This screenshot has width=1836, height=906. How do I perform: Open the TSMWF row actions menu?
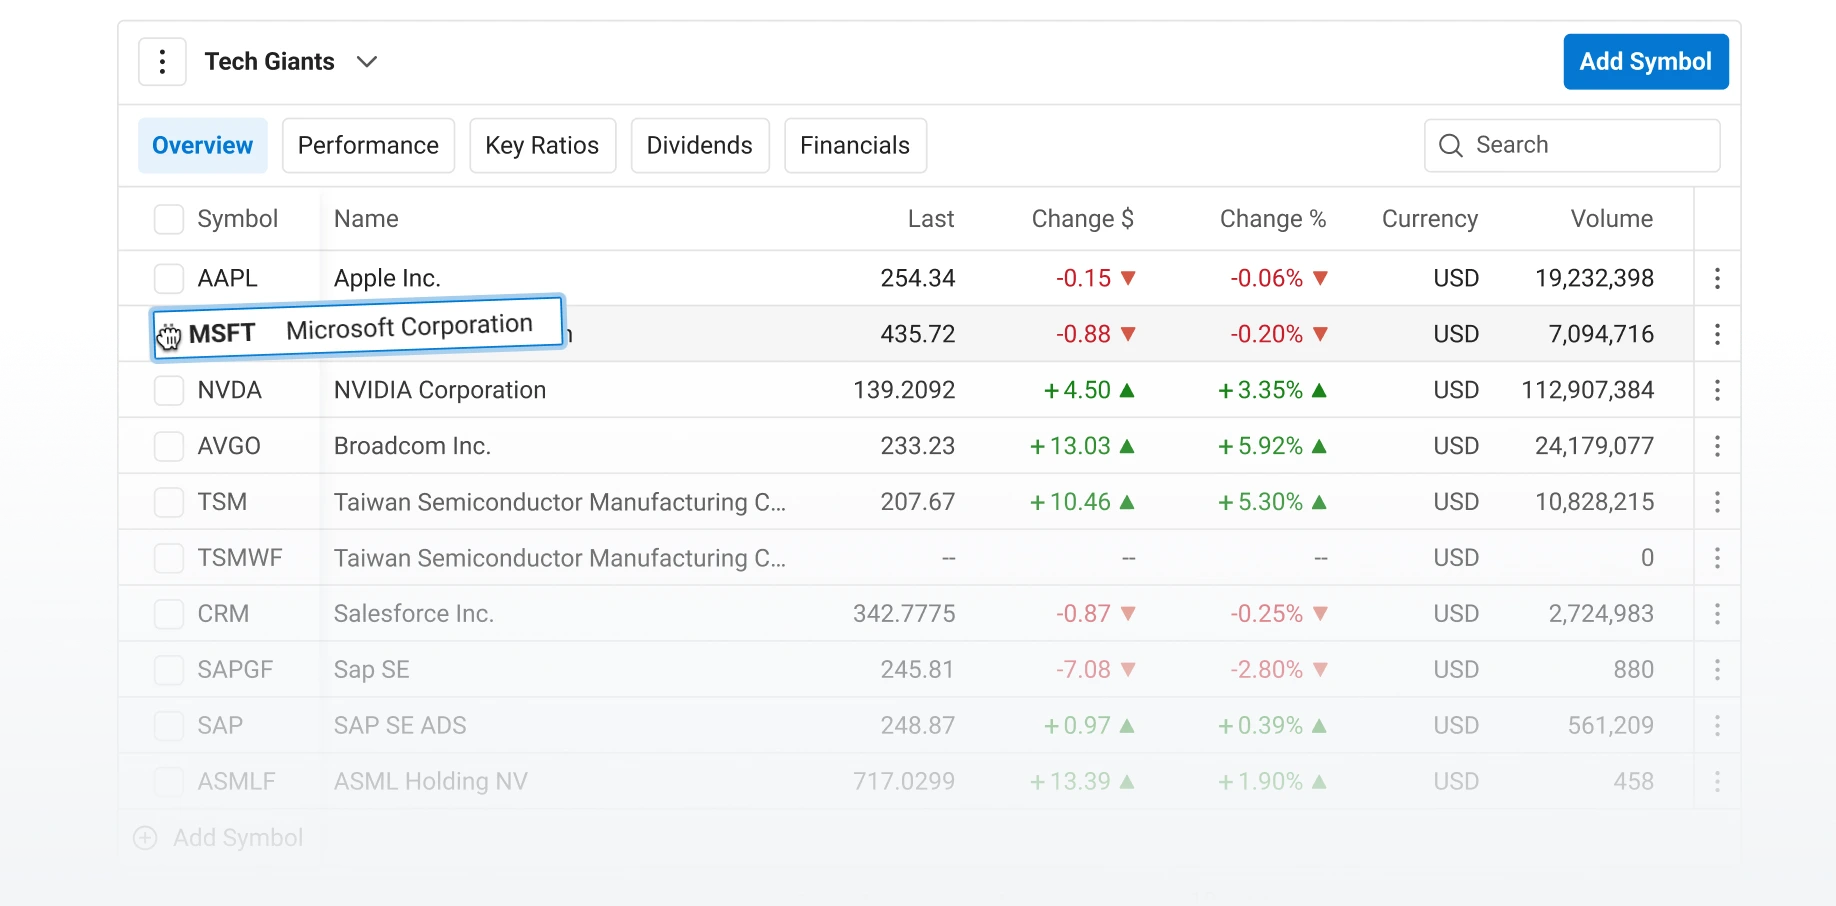click(x=1717, y=558)
